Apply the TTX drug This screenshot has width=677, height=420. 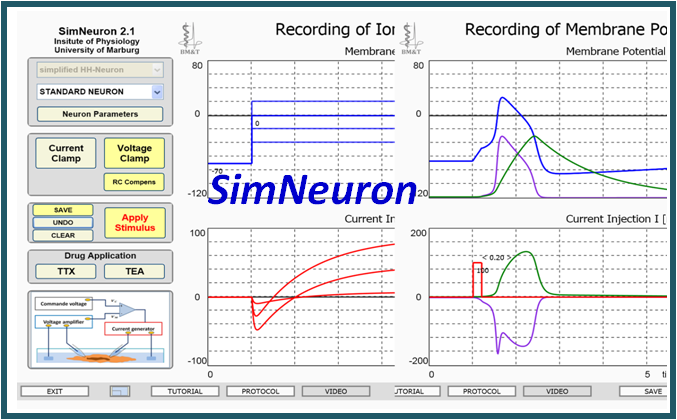click(66, 272)
